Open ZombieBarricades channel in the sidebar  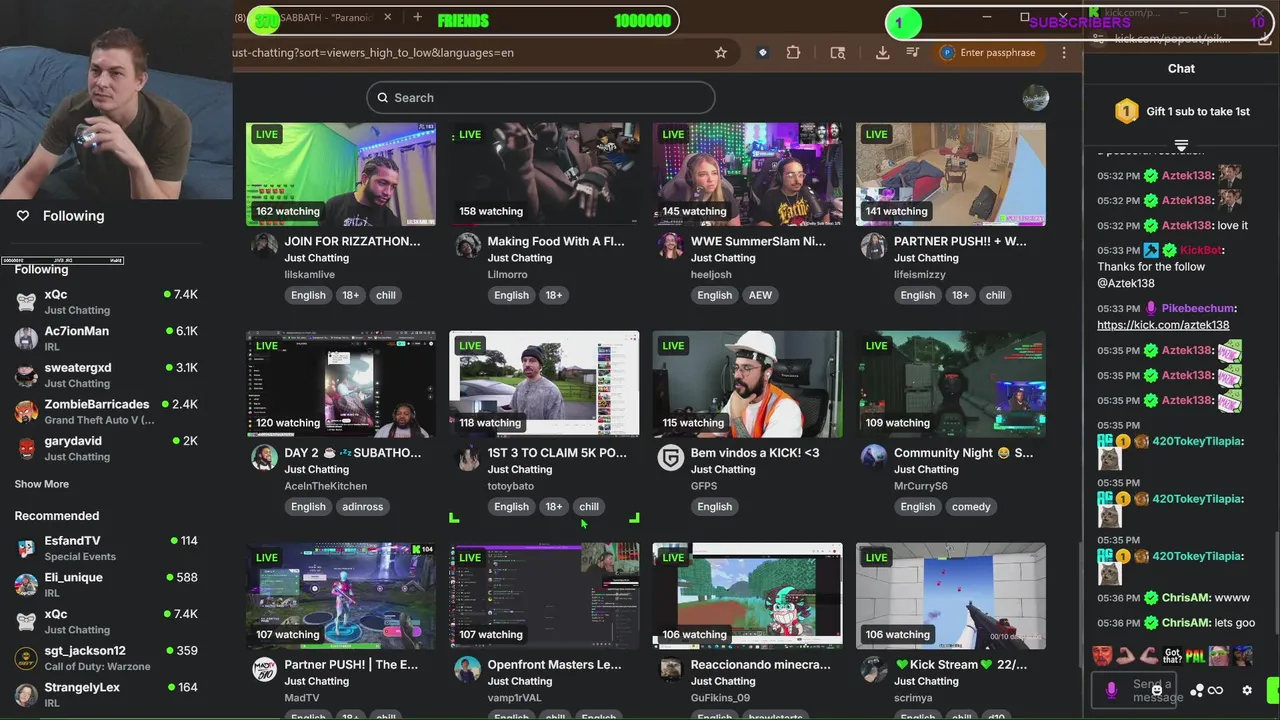pos(106,411)
